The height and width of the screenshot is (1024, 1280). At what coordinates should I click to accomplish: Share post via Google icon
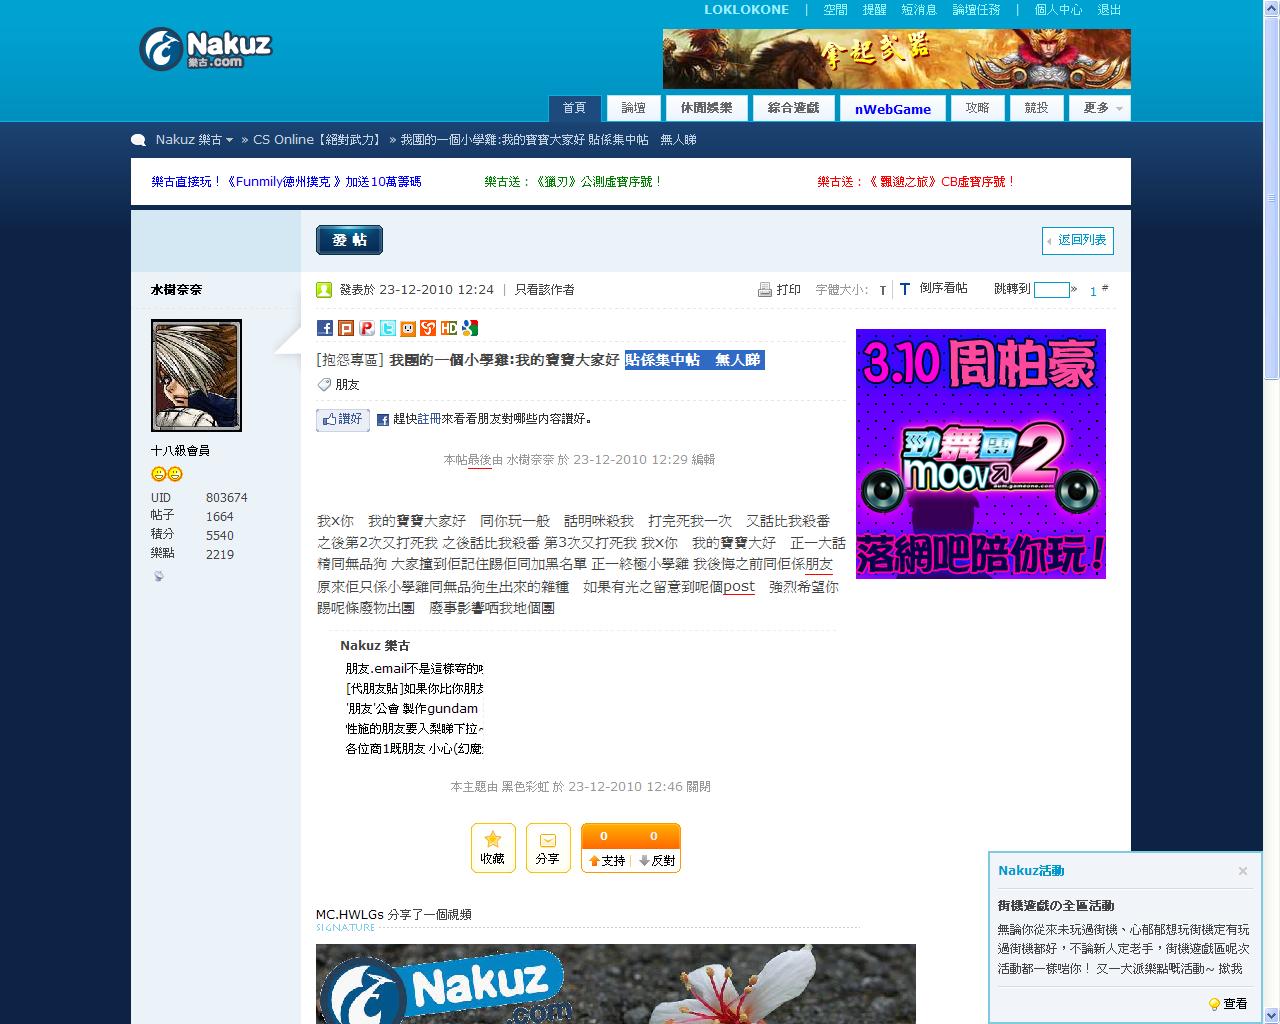click(x=470, y=328)
